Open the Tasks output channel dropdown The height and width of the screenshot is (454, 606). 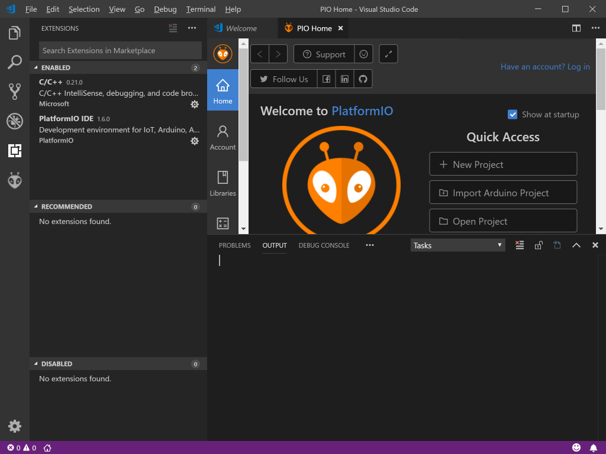[x=457, y=245]
